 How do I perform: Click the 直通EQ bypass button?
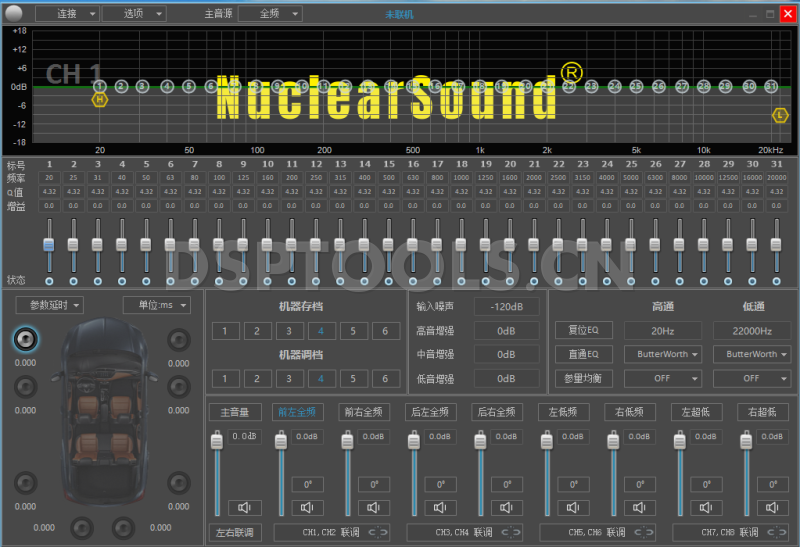point(584,354)
